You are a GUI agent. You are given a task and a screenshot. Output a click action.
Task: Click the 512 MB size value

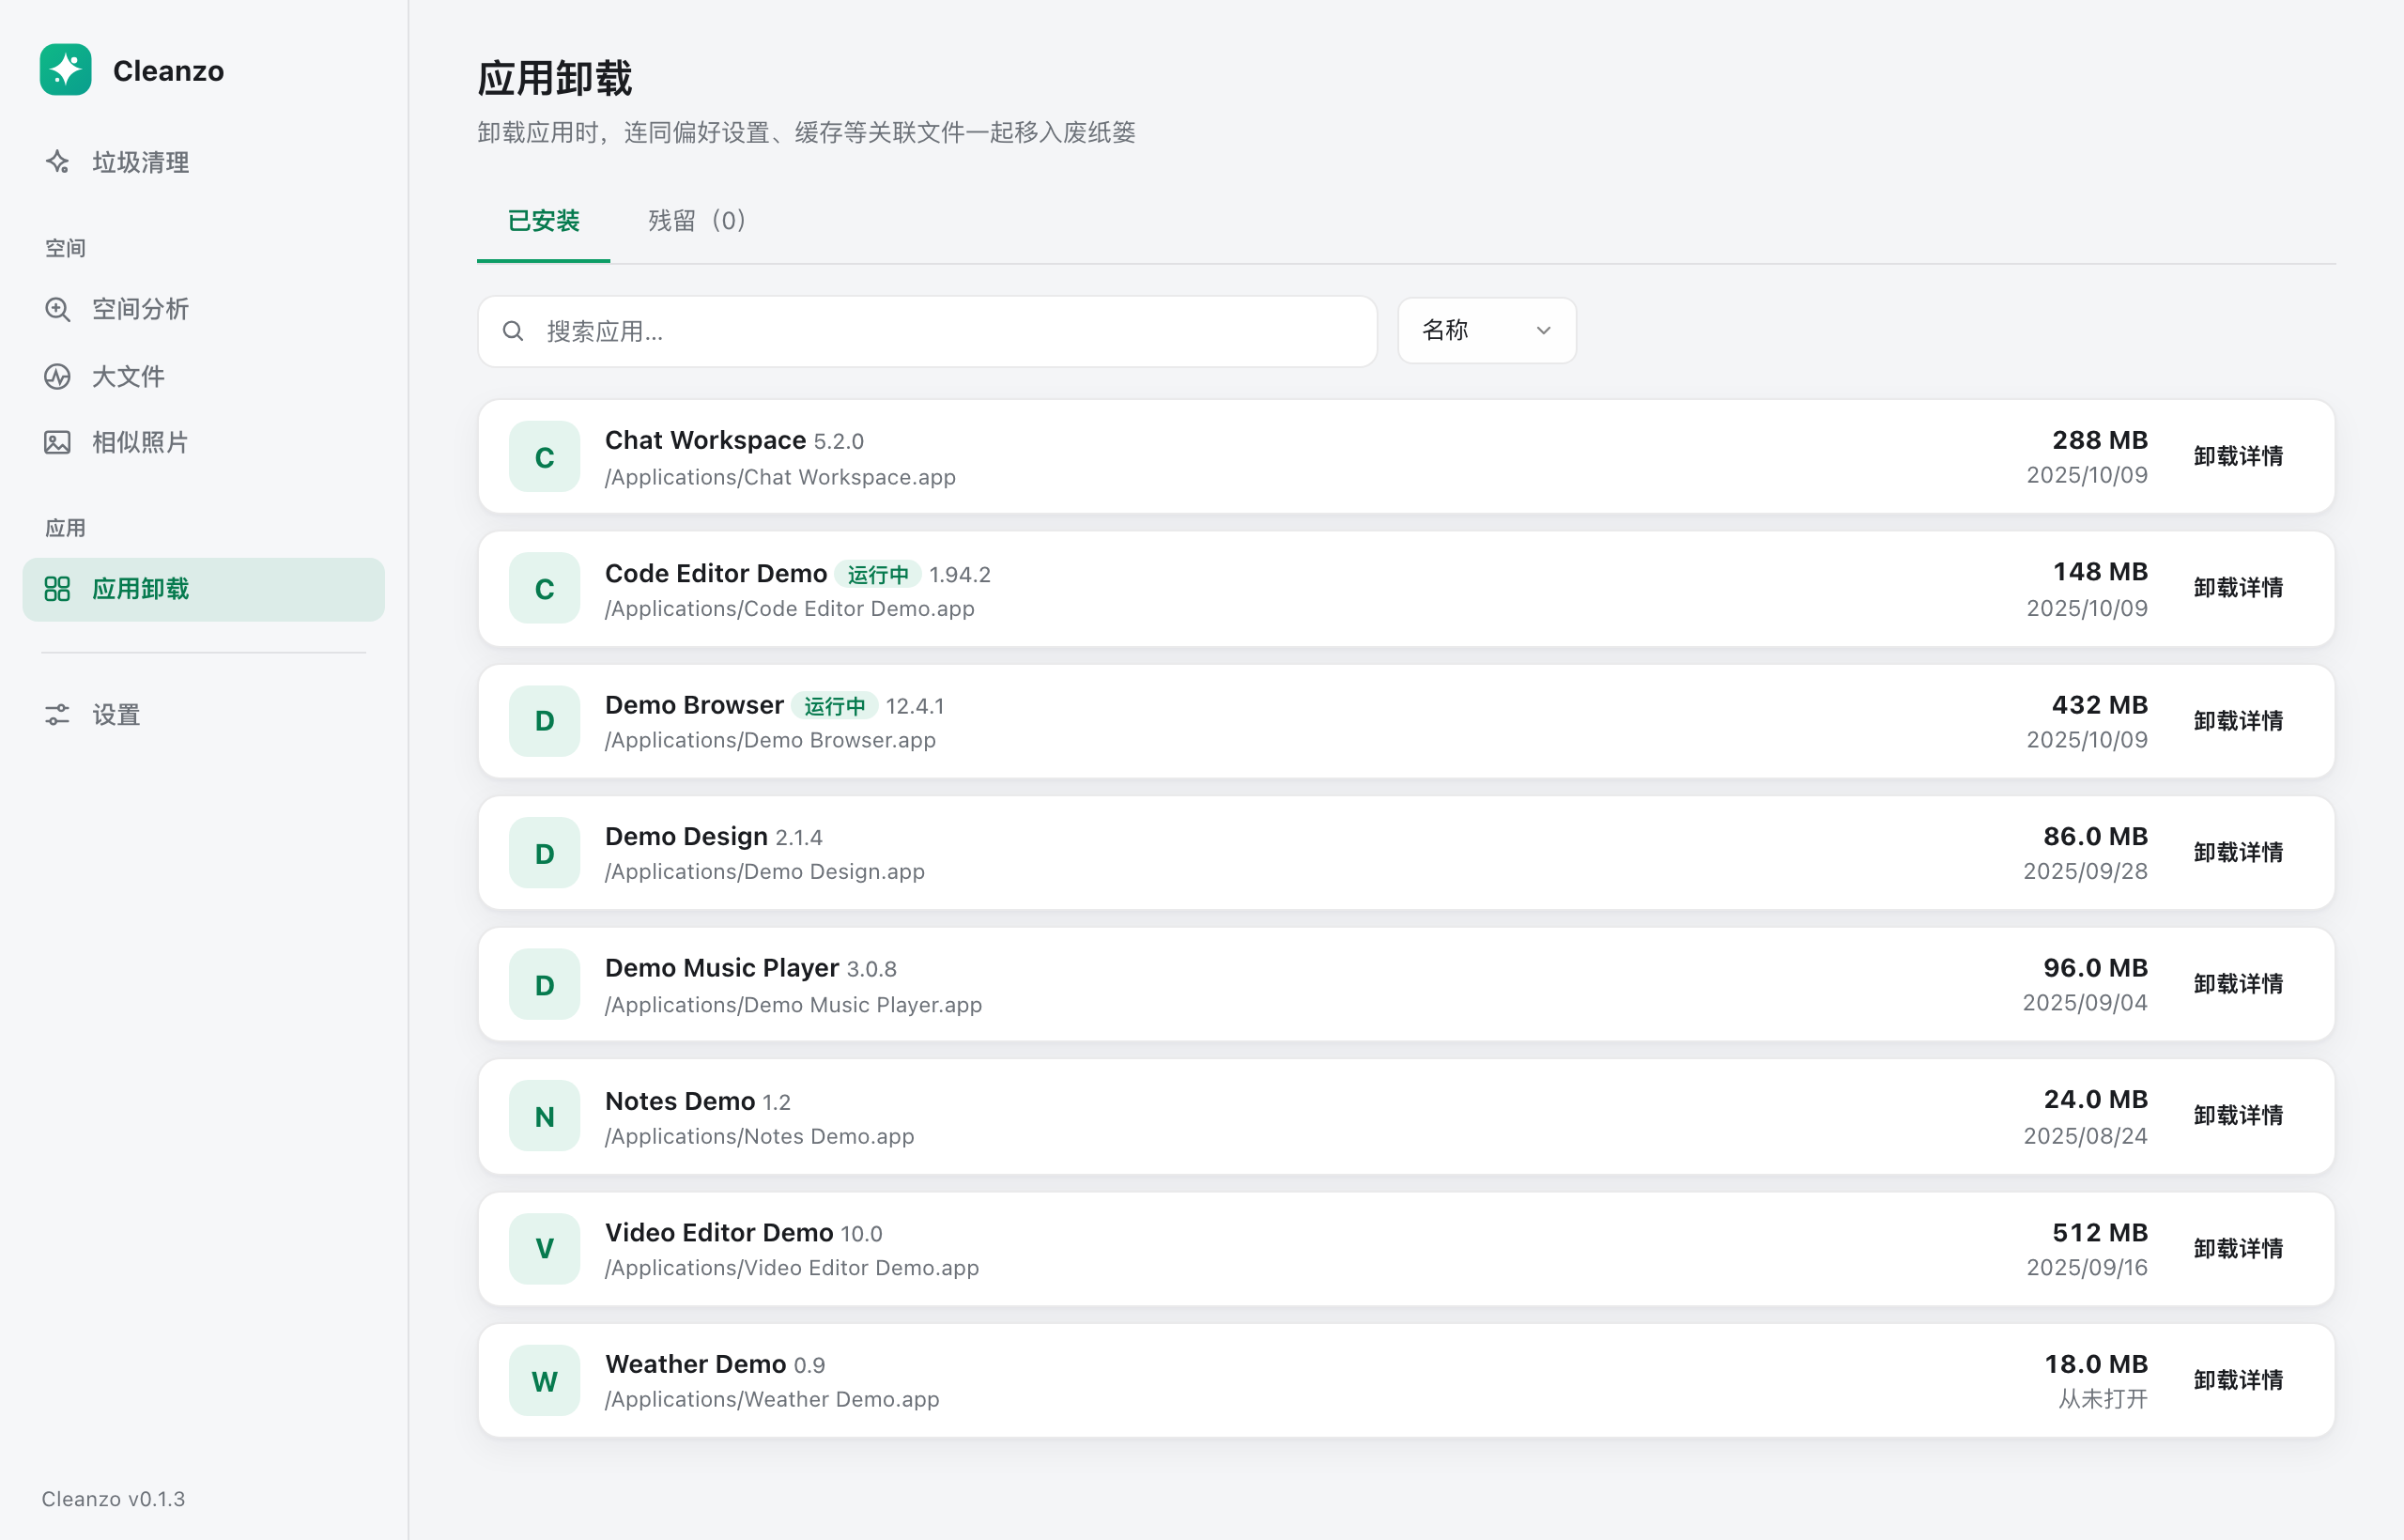click(x=2100, y=1233)
